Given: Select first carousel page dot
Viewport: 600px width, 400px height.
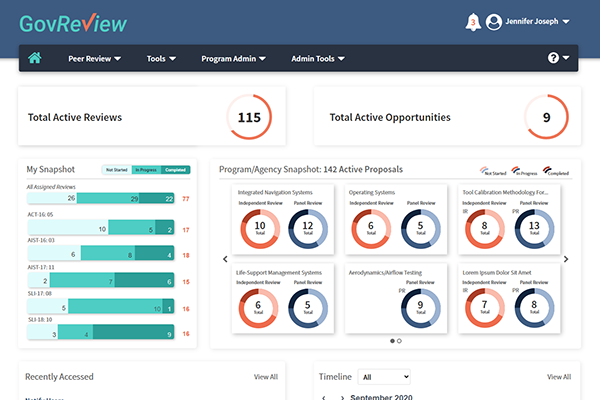Looking at the screenshot, I should point(392,341).
